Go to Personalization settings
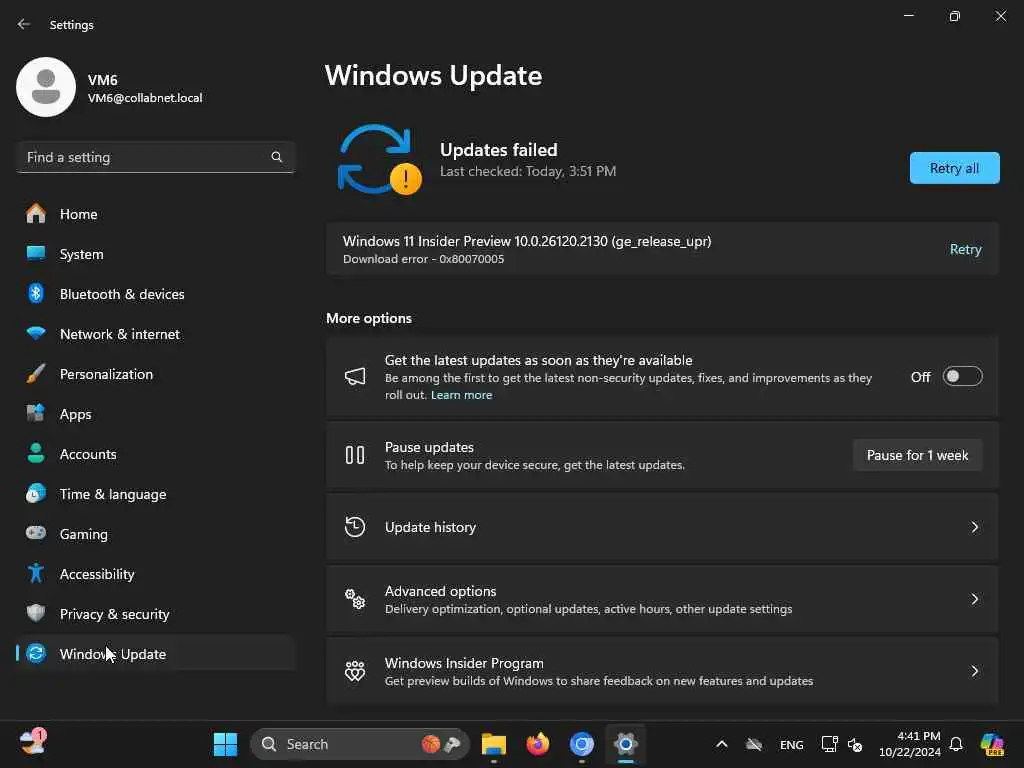The width and height of the screenshot is (1024, 768). 155,374
